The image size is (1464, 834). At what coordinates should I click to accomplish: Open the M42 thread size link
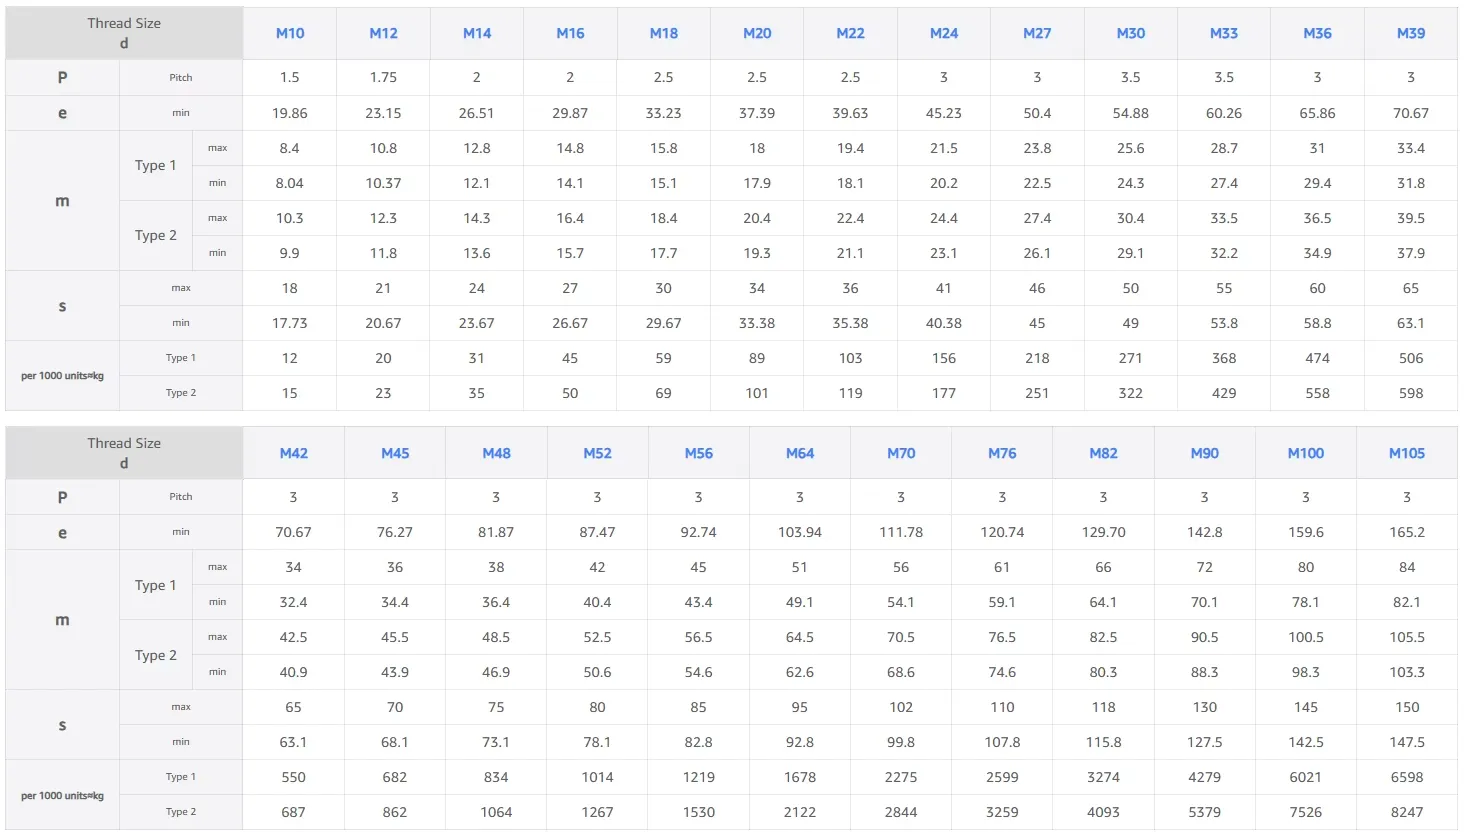[294, 453]
